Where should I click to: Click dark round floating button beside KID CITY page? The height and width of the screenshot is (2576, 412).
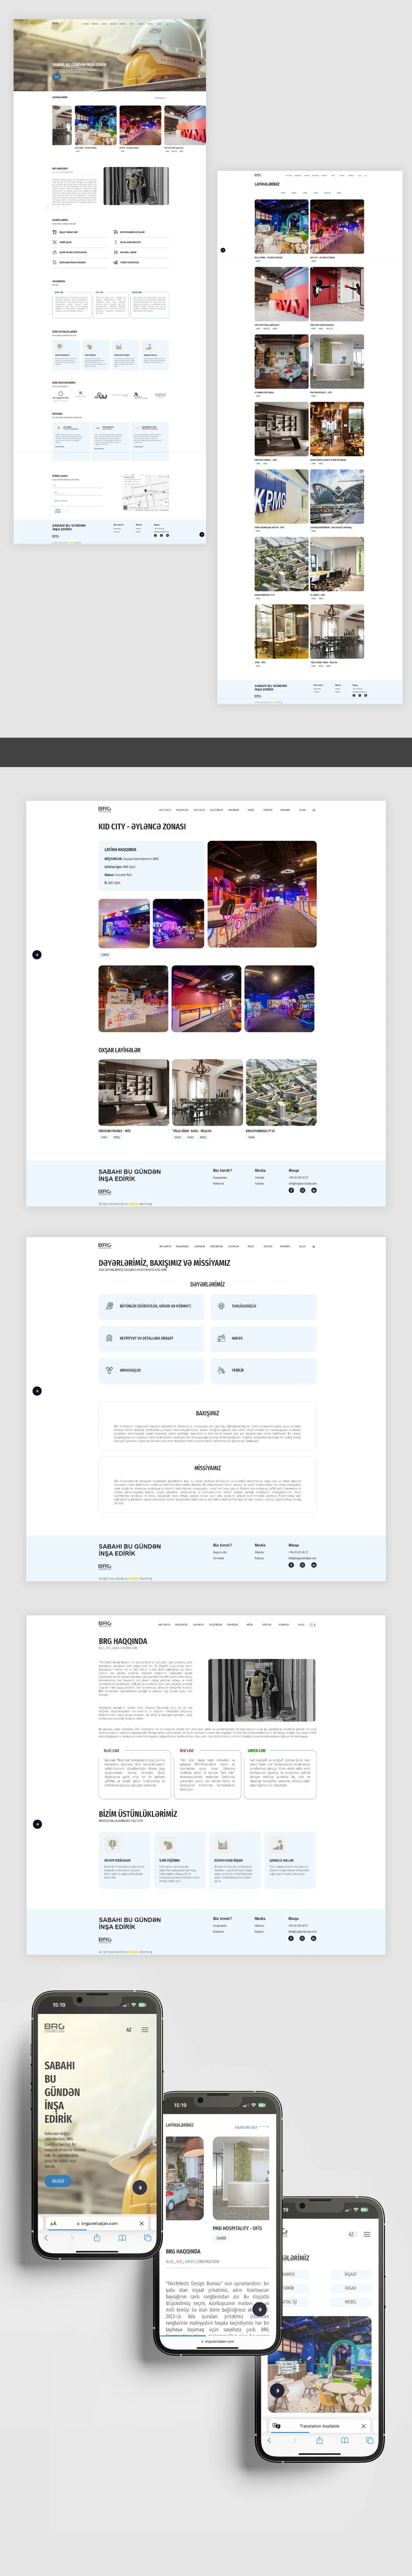click(x=37, y=954)
